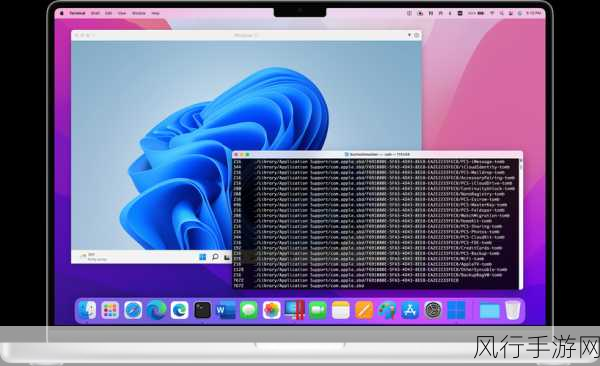The height and width of the screenshot is (366, 600).
Task: Open Launchpad in the Dock
Action: pos(110,310)
